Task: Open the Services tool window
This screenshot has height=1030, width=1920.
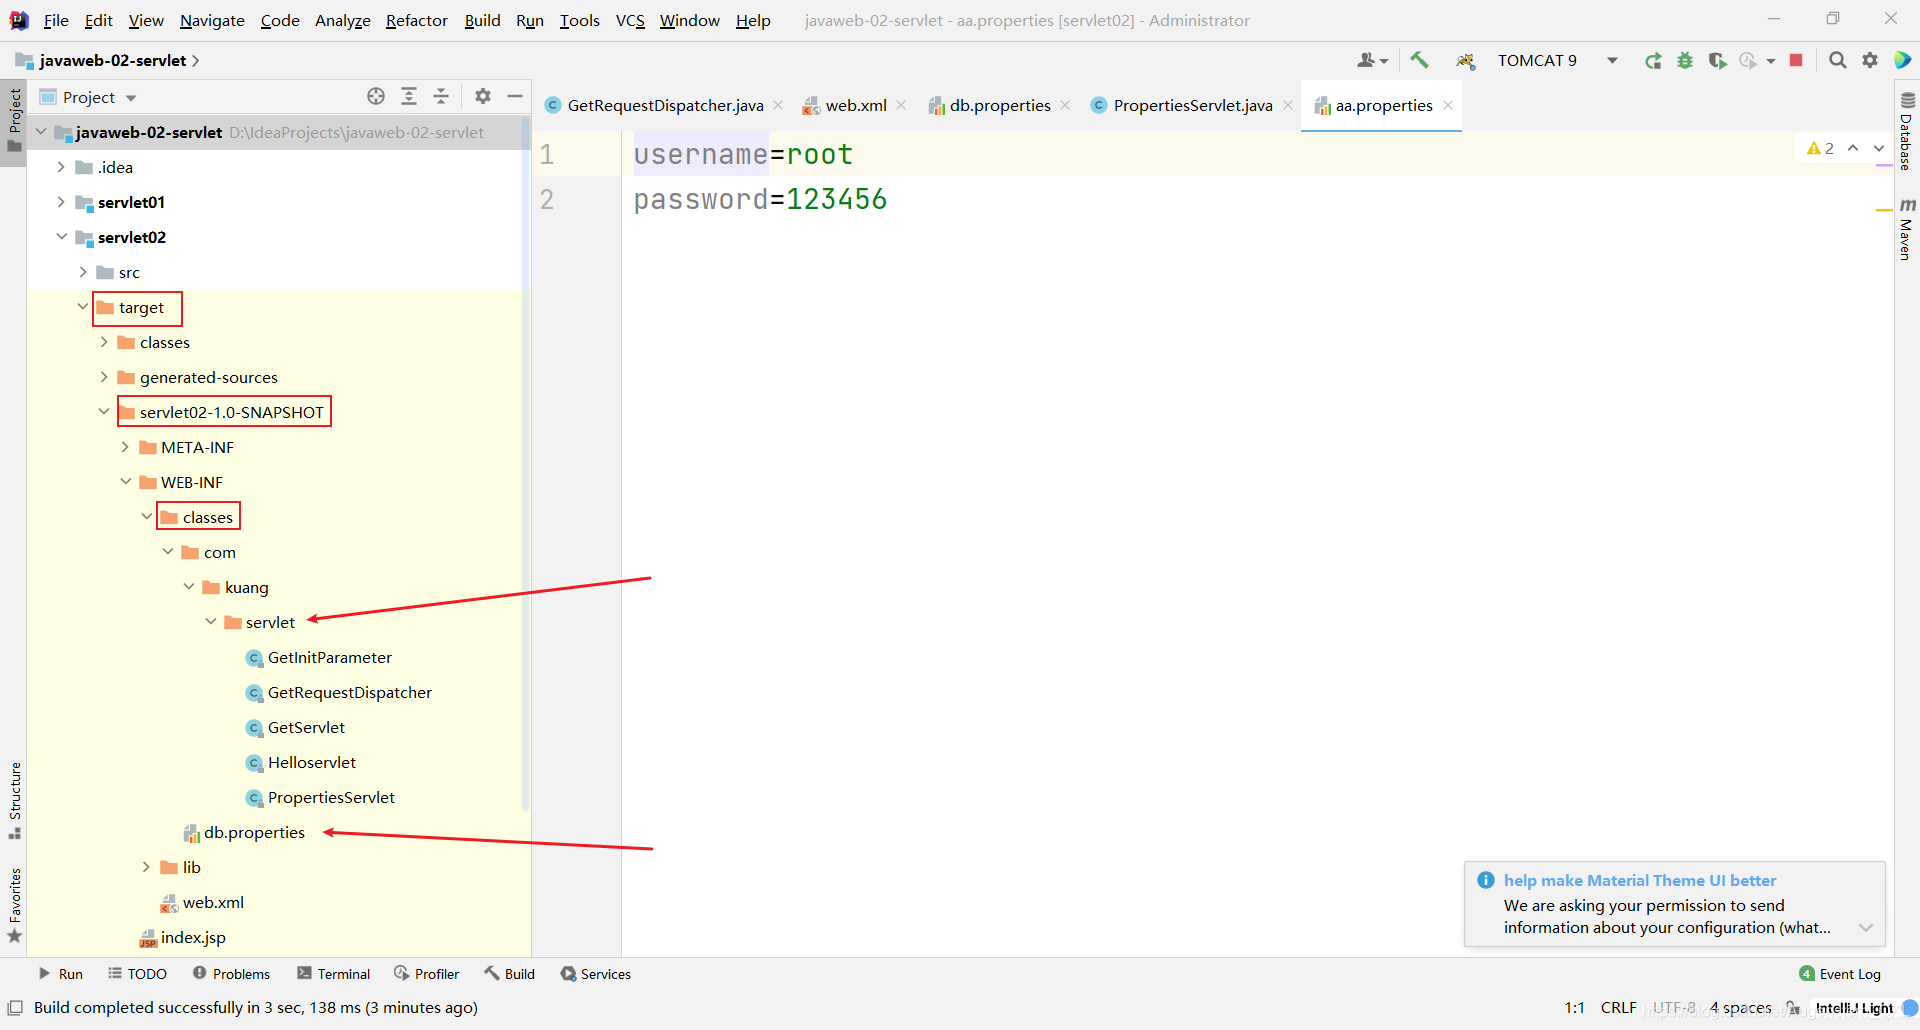Action: click(595, 974)
